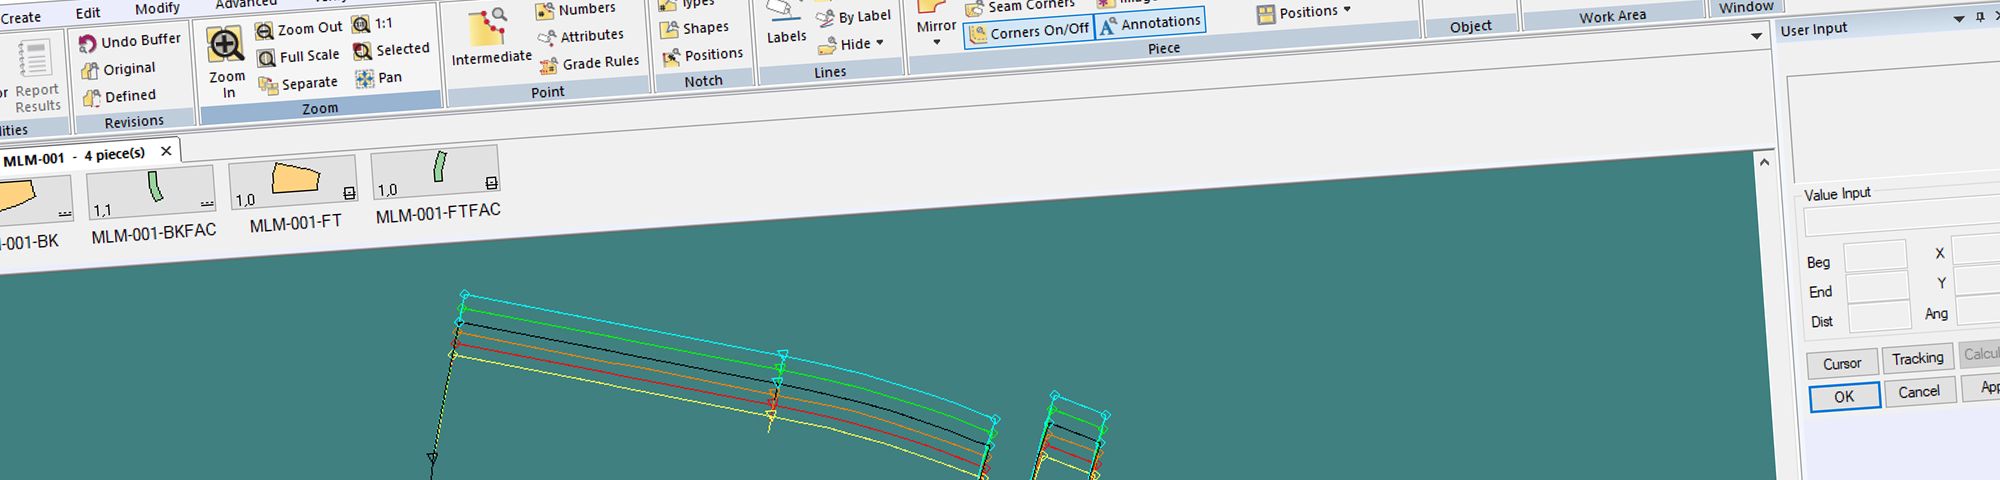Set zoom to 1:1
Viewport: 2000px width, 480px height.
click(372, 23)
